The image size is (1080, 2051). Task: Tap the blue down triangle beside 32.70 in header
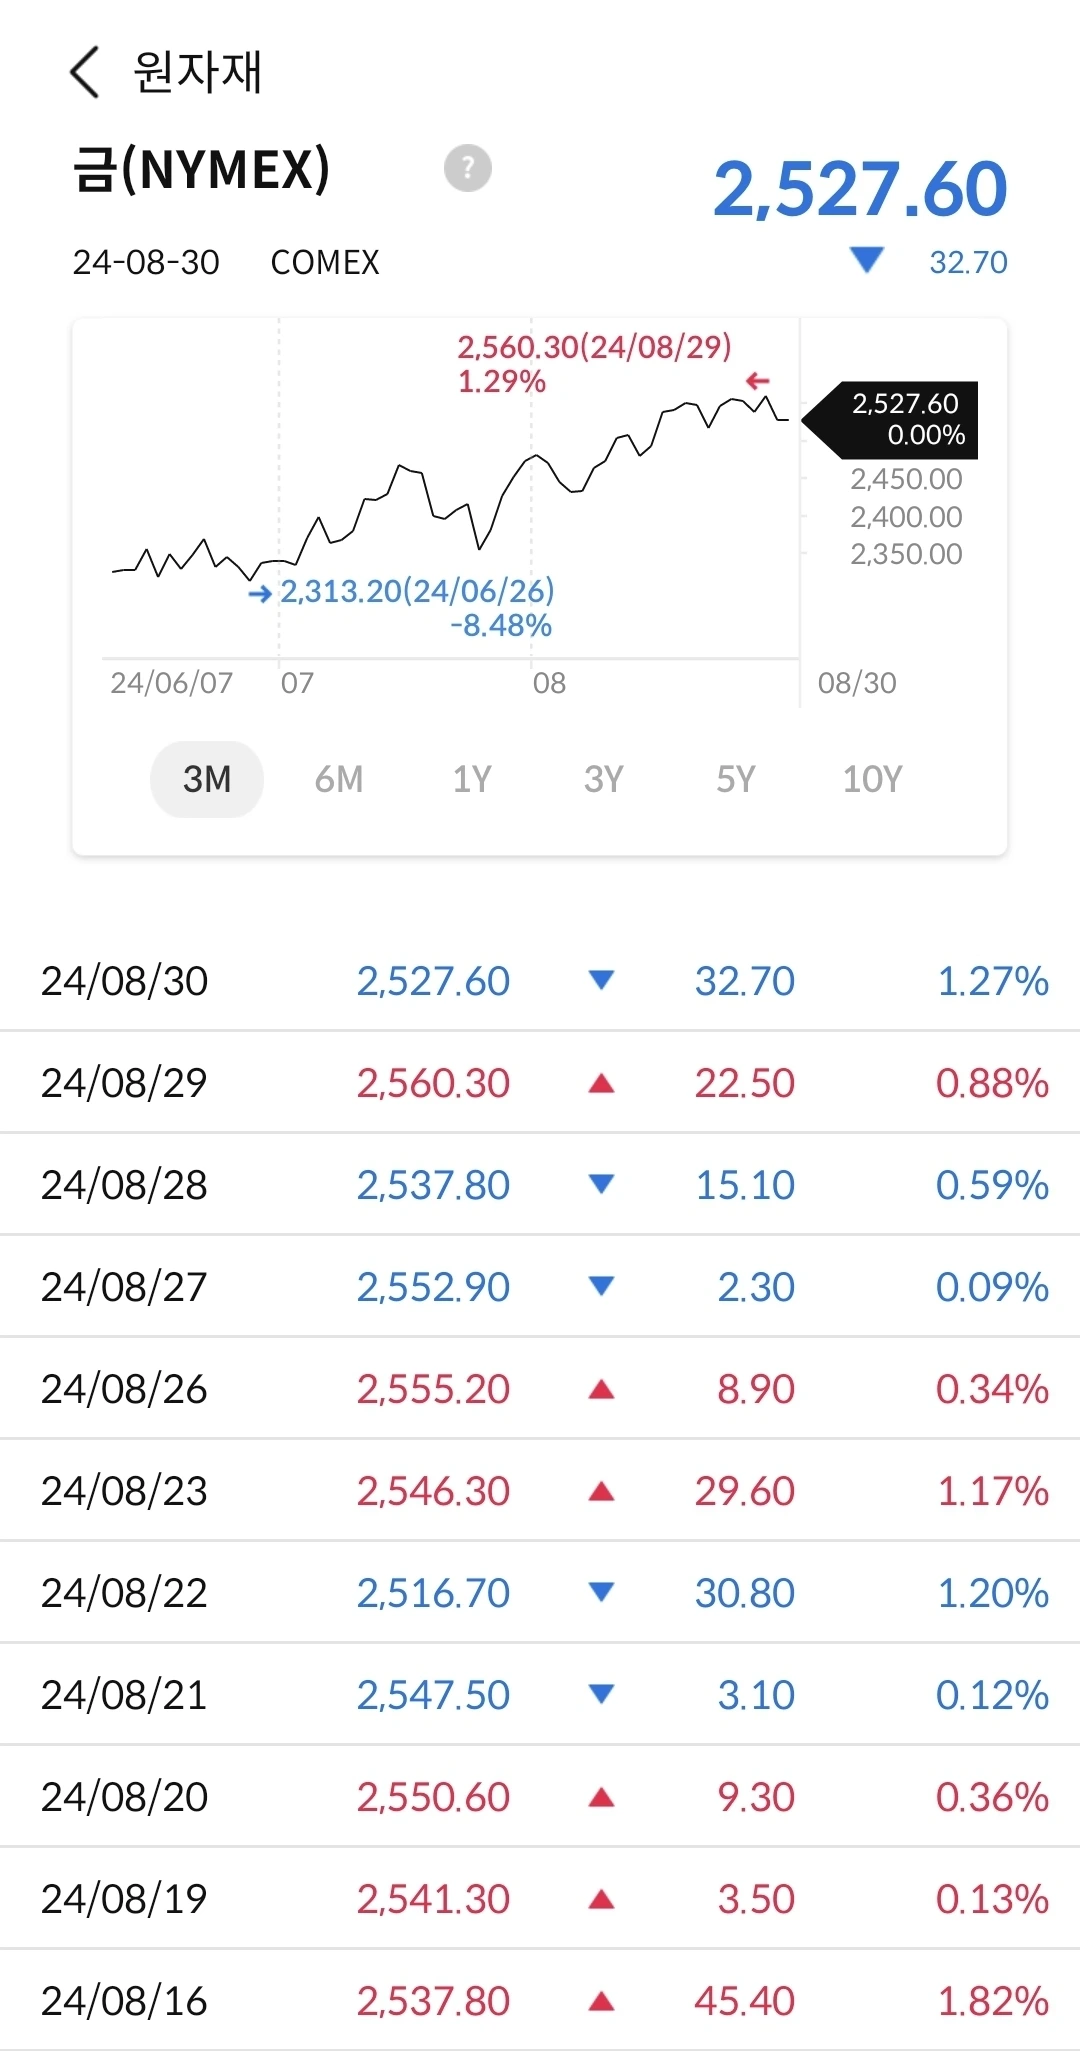point(866,261)
